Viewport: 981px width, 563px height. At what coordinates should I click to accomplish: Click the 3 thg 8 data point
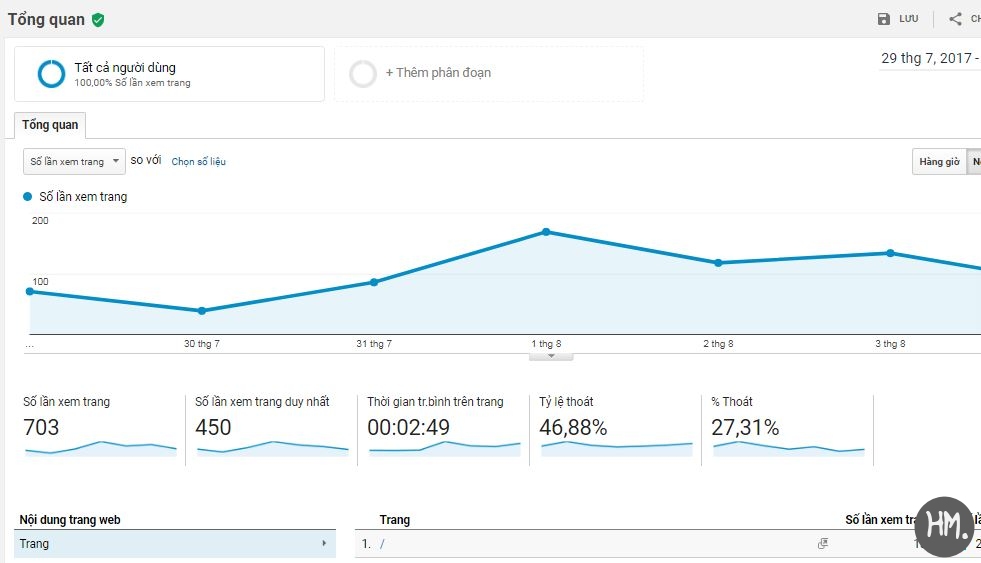point(890,253)
